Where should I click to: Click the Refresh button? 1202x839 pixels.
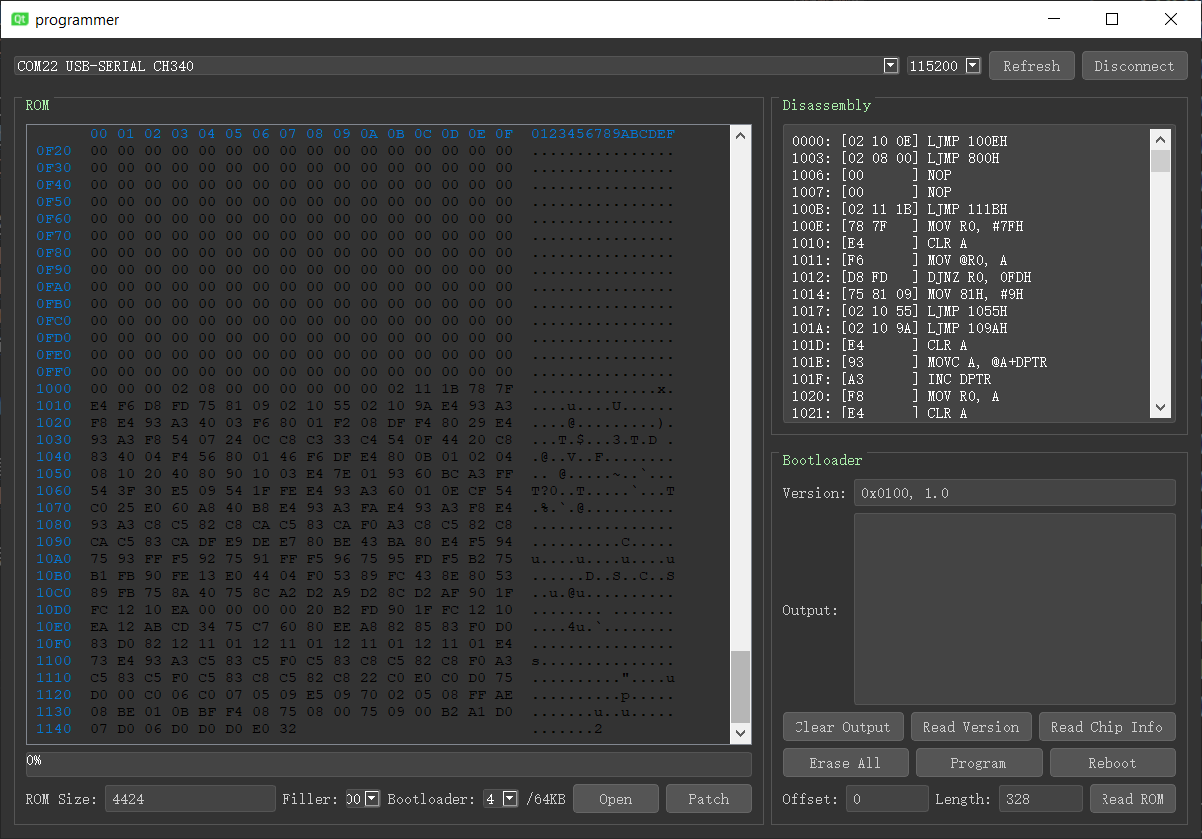click(x=1031, y=66)
